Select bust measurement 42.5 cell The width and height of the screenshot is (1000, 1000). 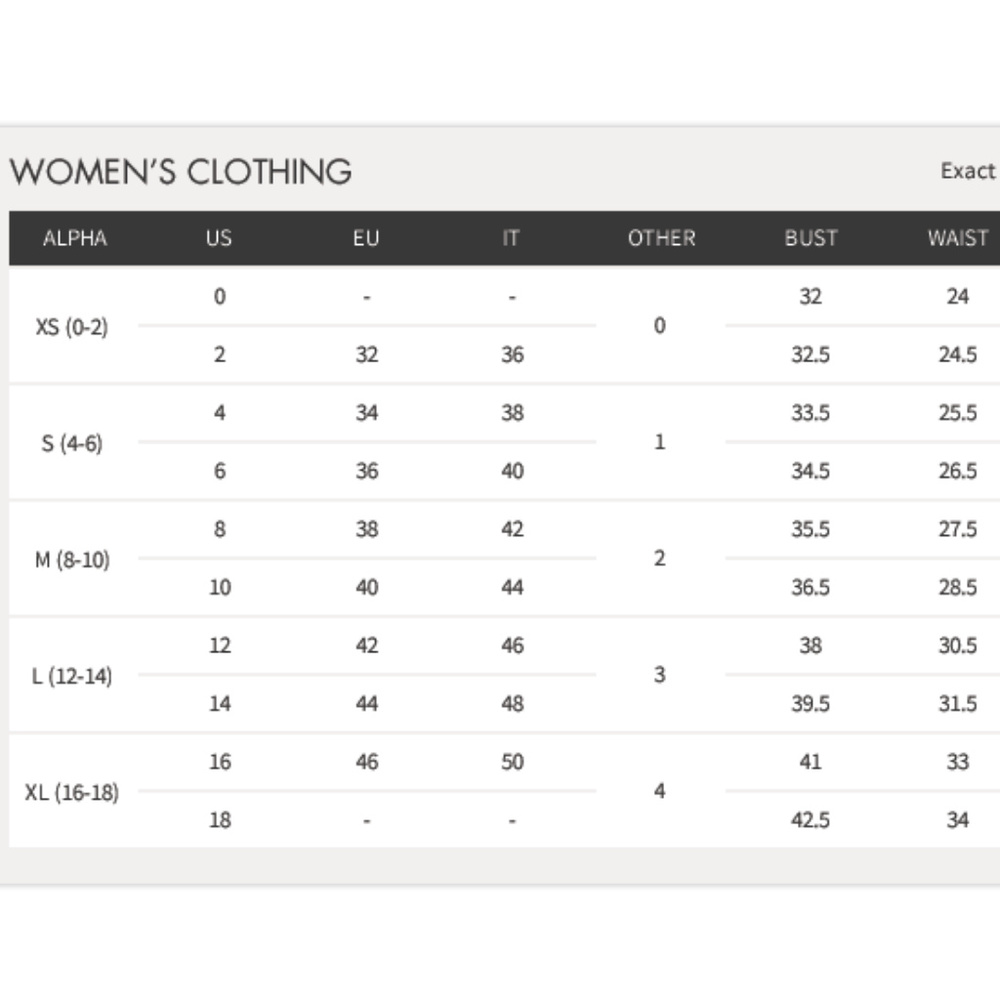(x=811, y=820)
